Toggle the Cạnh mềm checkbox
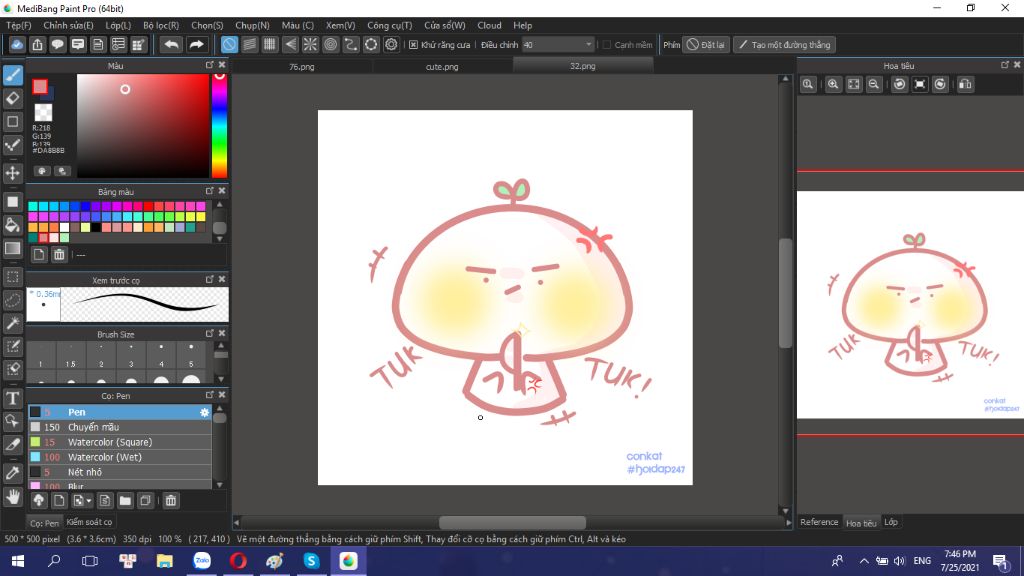The height and width of the screenshot is (576, 1024). pyautogui.click(x=607, y=44)
